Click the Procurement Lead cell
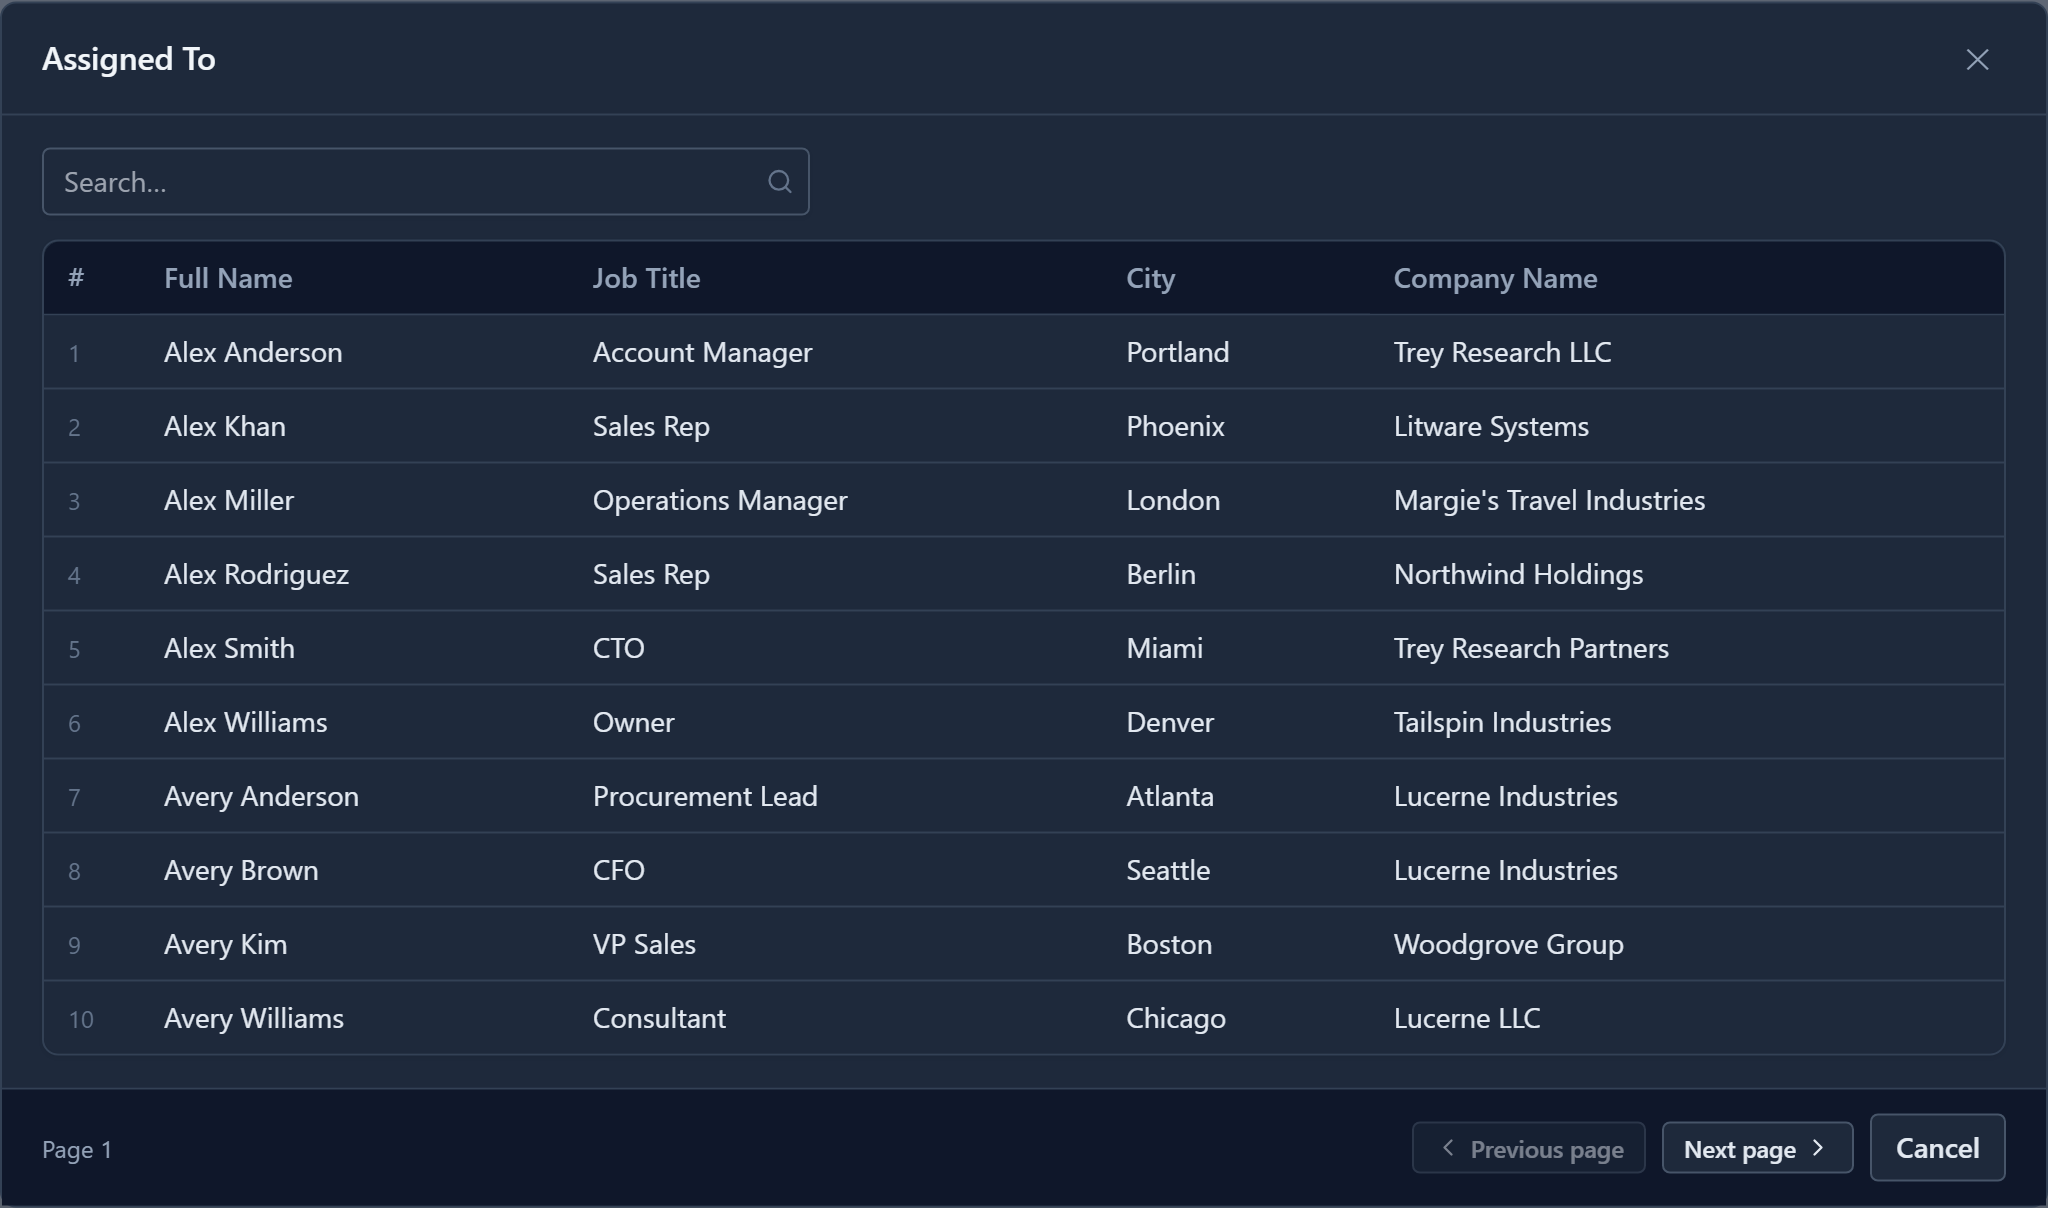Image resolution: width=2048 pixels, height=1208 pixels. [x=705, y=796]
